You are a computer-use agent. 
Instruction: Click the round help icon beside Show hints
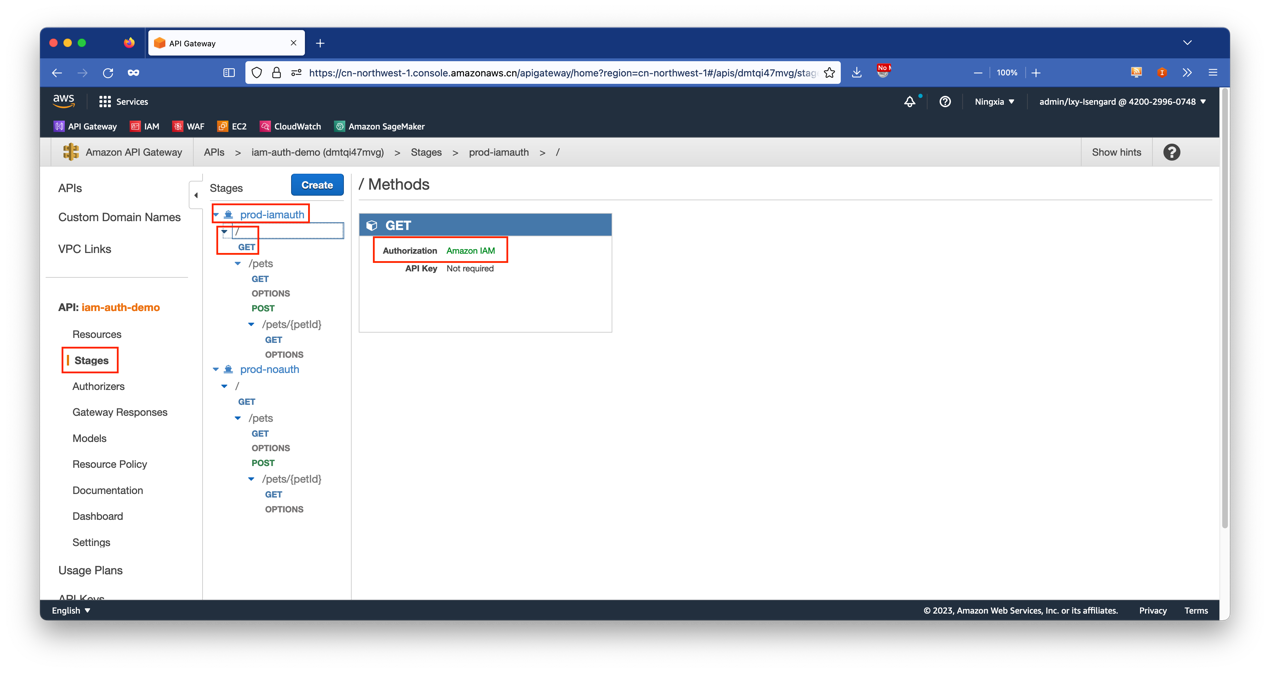click(1172, 152)
